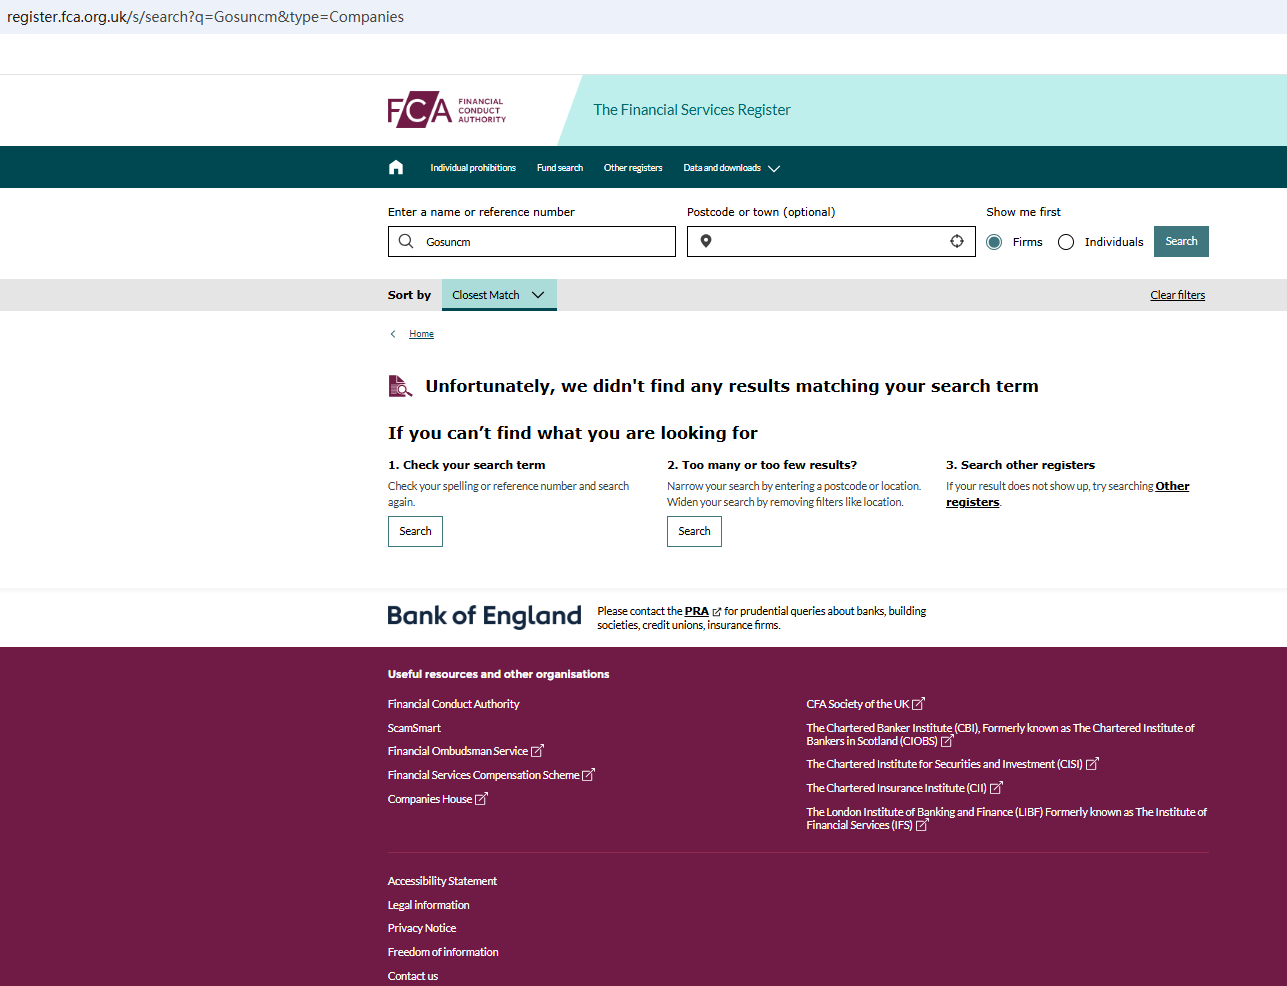
Task: Open the ScamSmart footer link
Action: (414, 728)
